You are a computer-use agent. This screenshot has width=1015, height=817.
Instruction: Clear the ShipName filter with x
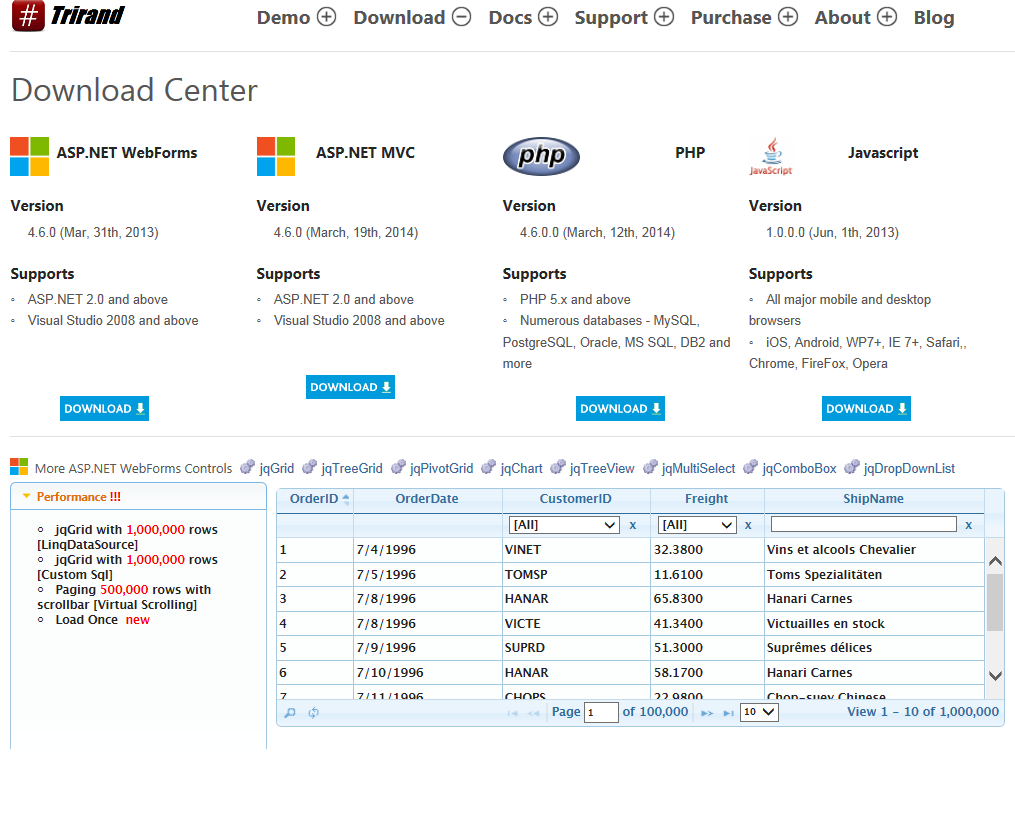pyautogui.click(x=968, y=525)
